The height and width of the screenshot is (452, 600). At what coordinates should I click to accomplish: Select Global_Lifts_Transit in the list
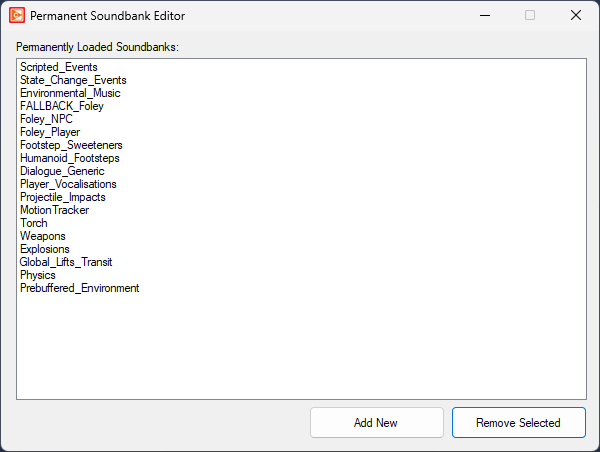pyautogui.click(x=66, y=262)
